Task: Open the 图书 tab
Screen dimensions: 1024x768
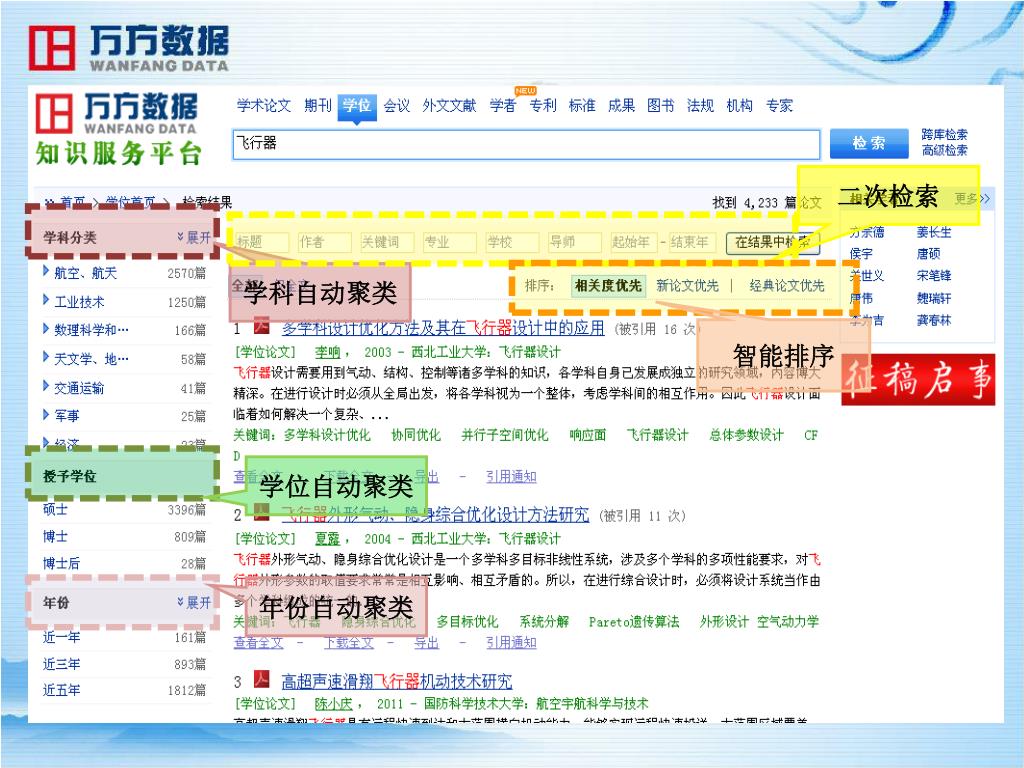Action: coord(660,105)
